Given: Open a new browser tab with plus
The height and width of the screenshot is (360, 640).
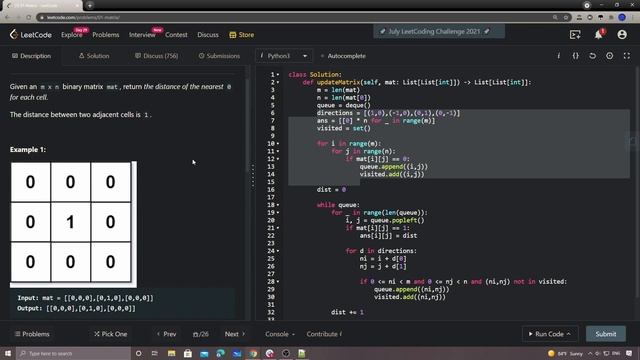Looking at the screenshot, I should (x=90, y=5).
